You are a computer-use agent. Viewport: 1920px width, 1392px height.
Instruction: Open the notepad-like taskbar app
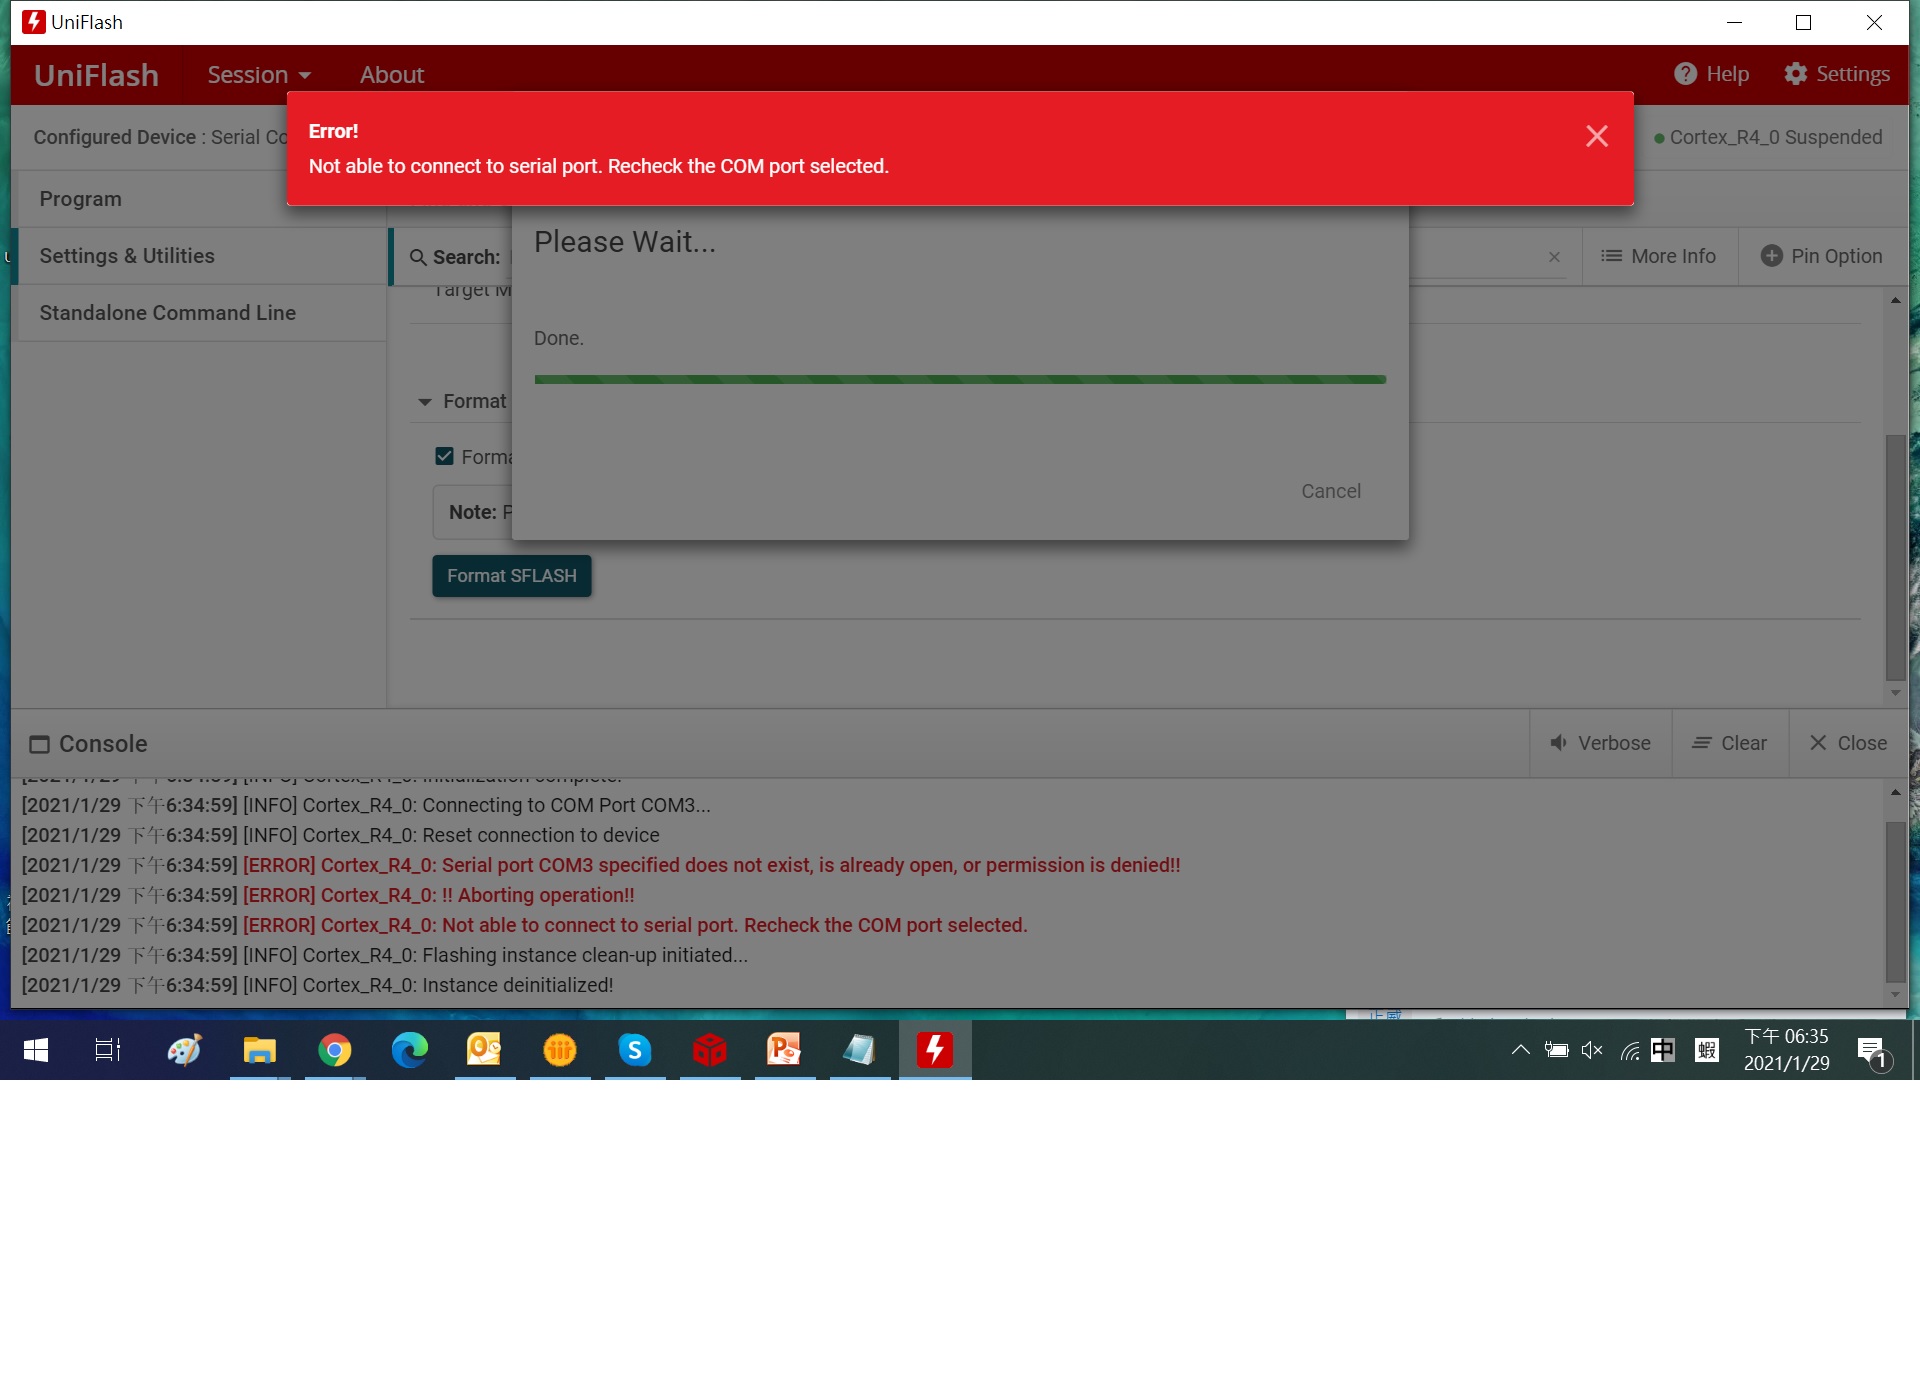[x=860, y=1050]
